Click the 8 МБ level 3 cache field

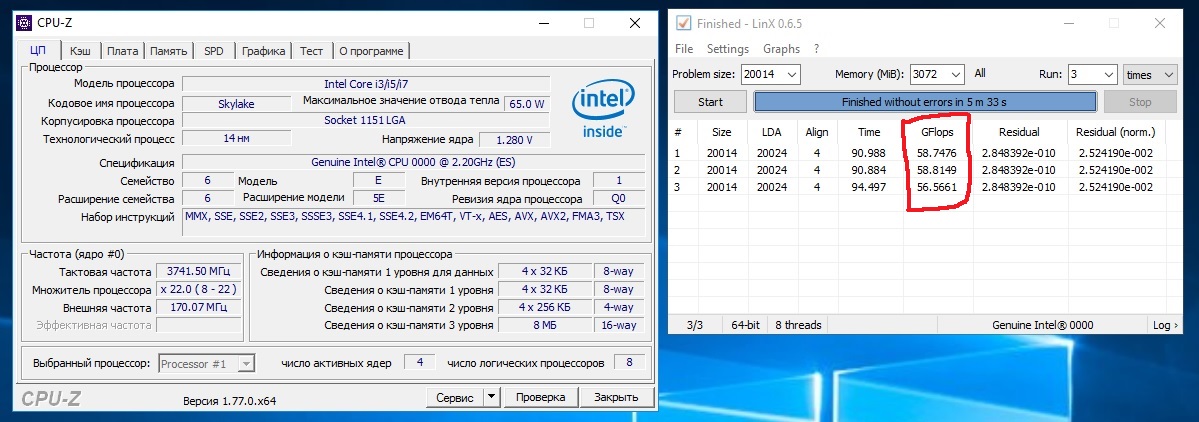click(x=544, y=325)
